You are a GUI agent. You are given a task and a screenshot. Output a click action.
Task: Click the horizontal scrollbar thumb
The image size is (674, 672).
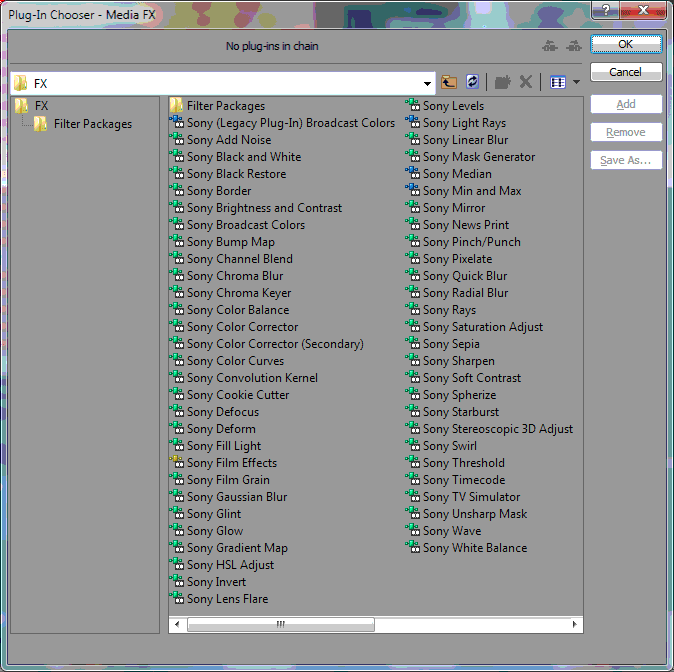[281, 624]
